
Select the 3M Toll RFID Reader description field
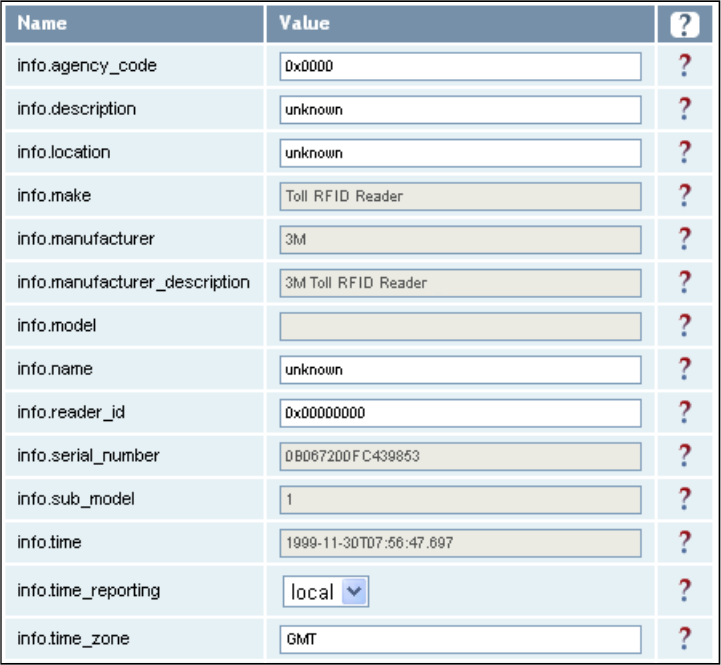click(x=460, y=283)
